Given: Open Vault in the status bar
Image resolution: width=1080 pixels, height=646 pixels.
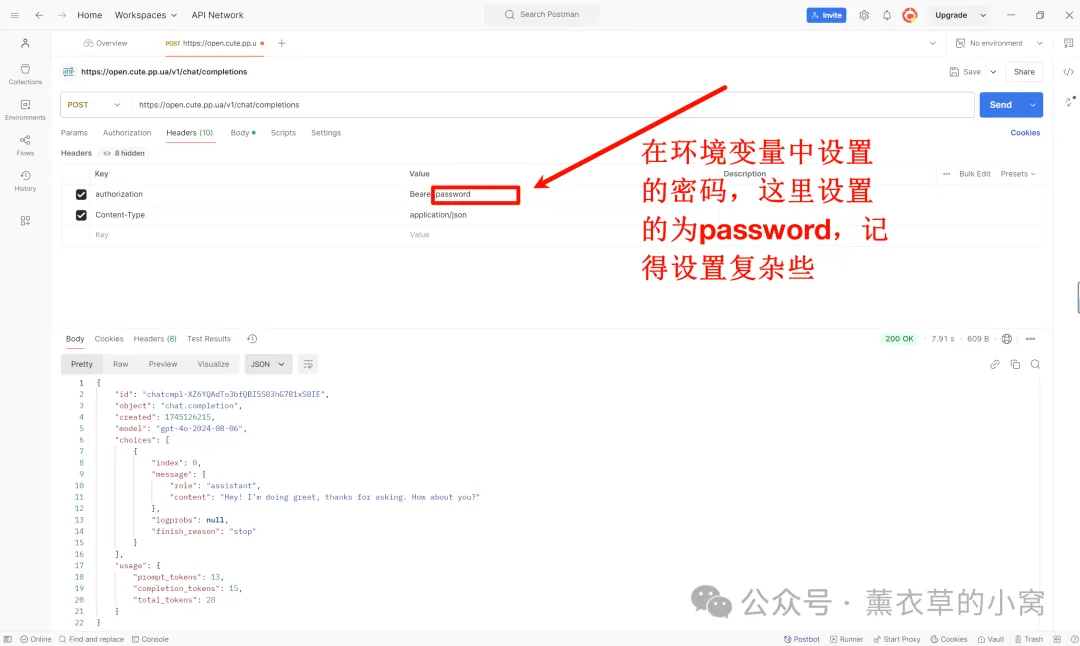Looking at the screenshot, I should point(990,639).
